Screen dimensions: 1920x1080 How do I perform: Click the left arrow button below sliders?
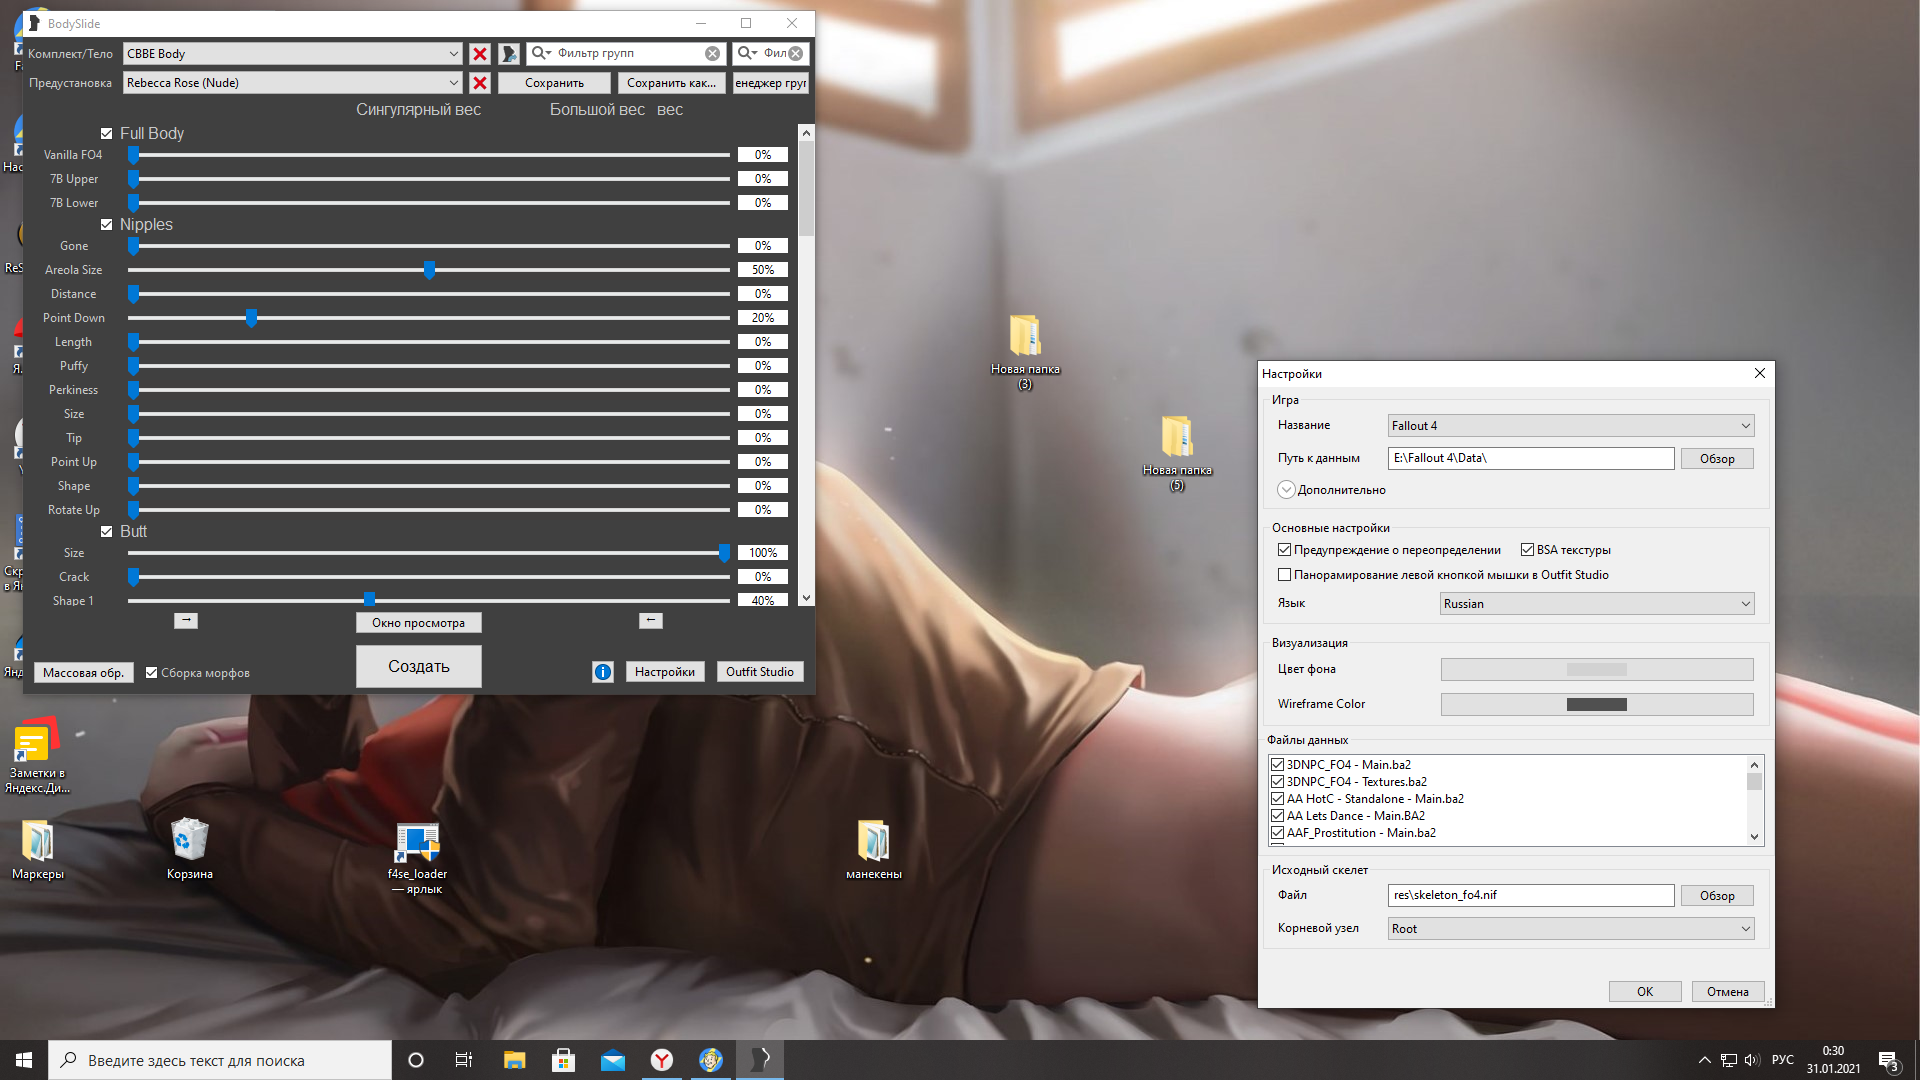[x=650, y=621]
